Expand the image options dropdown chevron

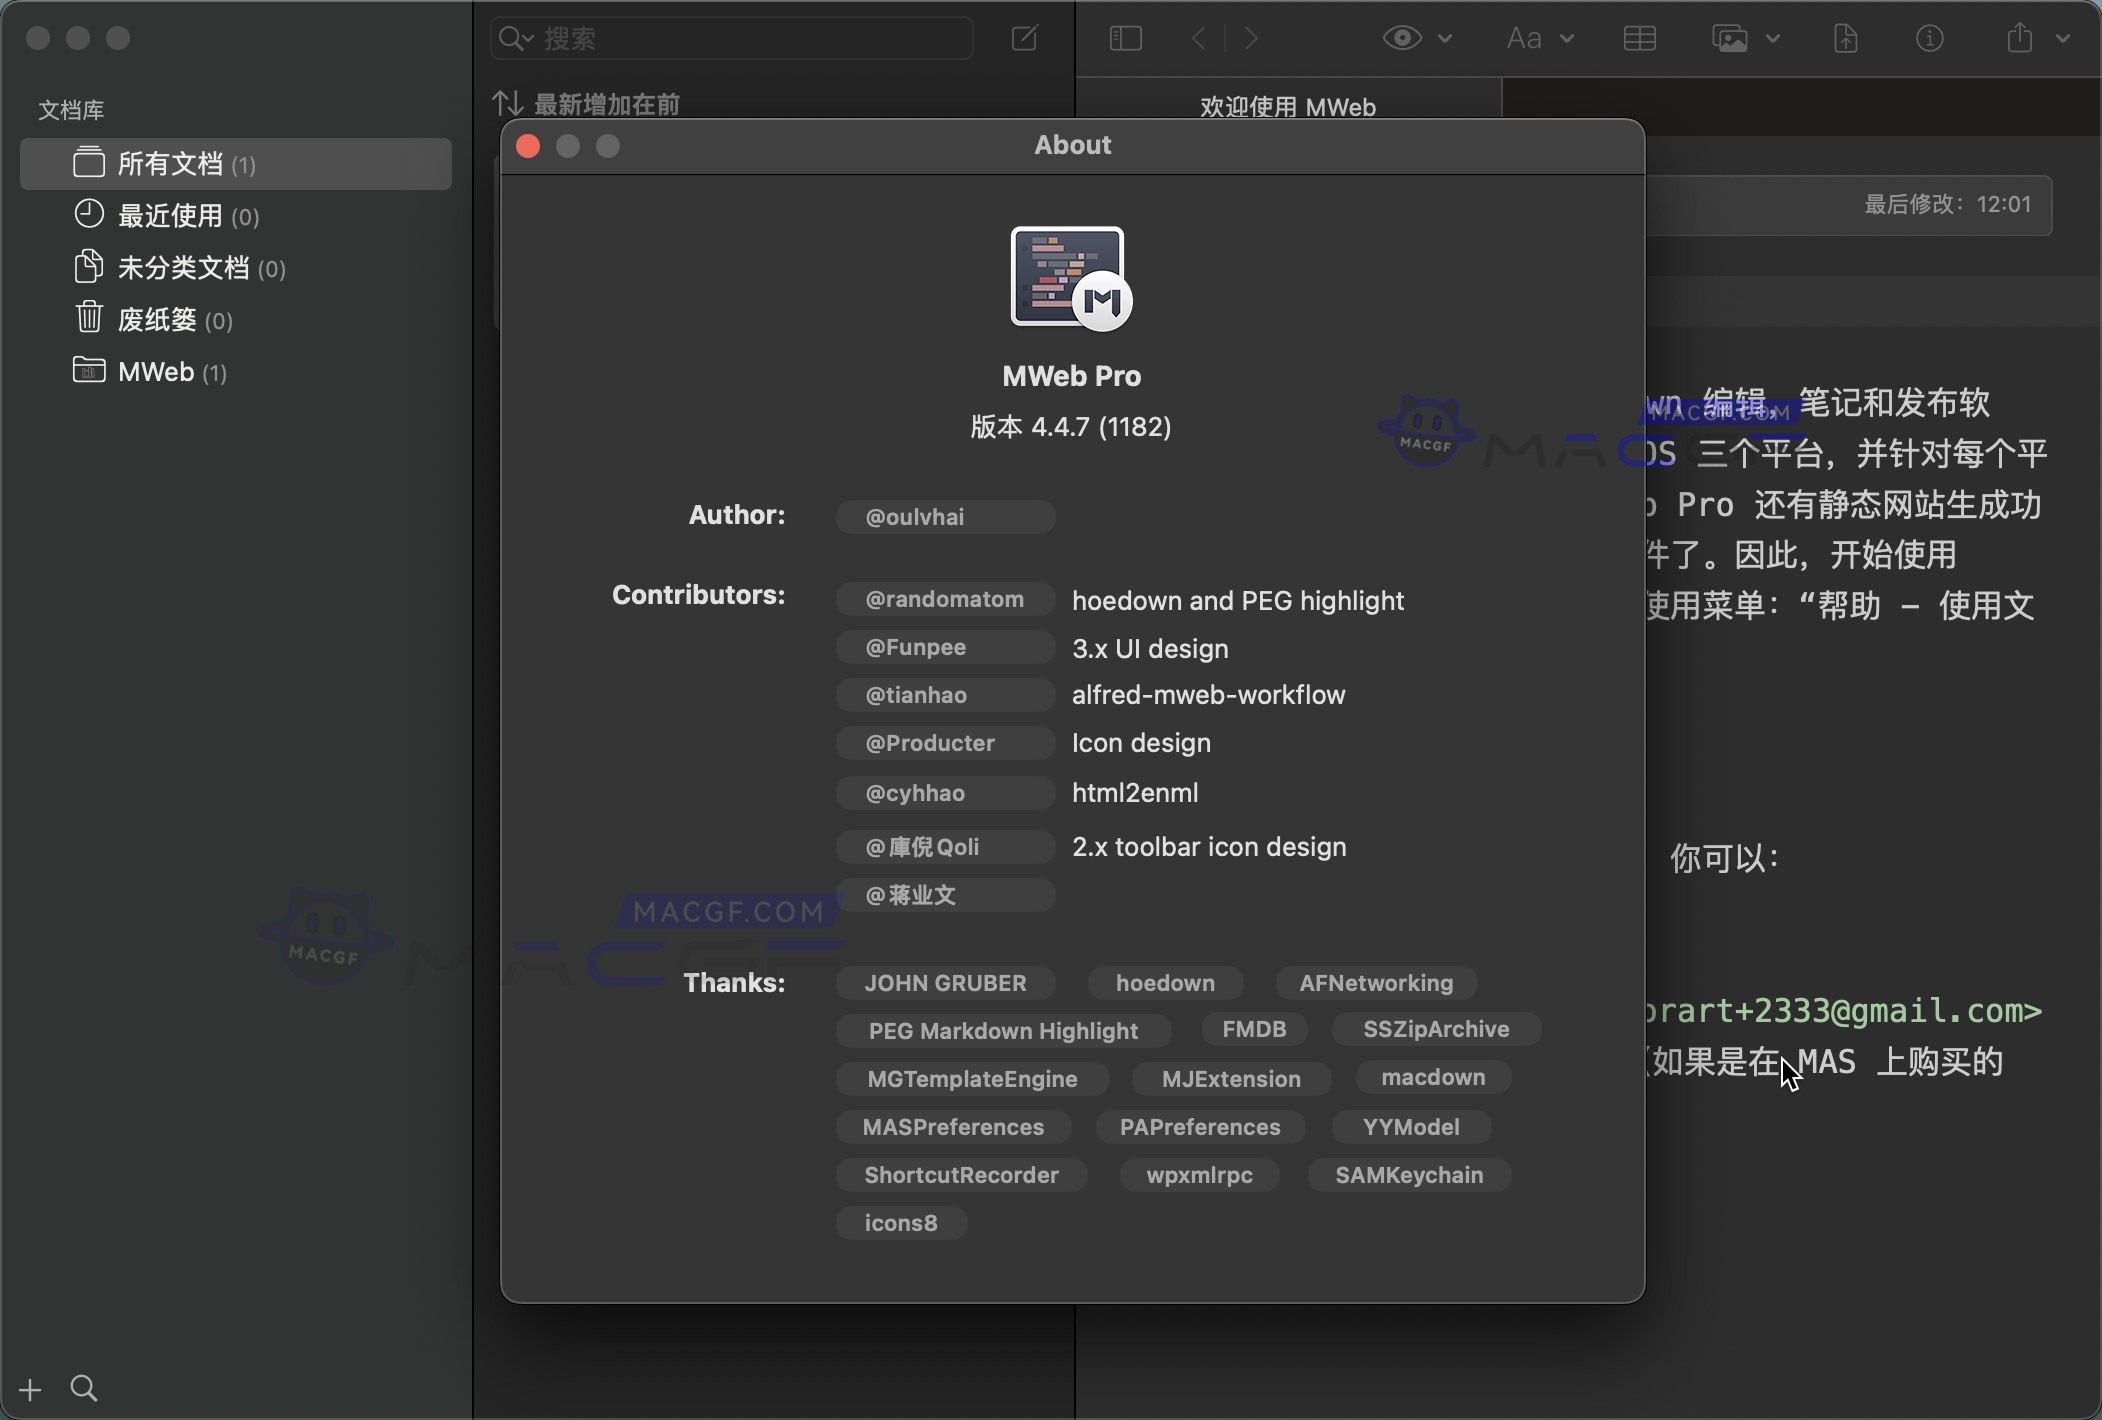point(1771,38)
